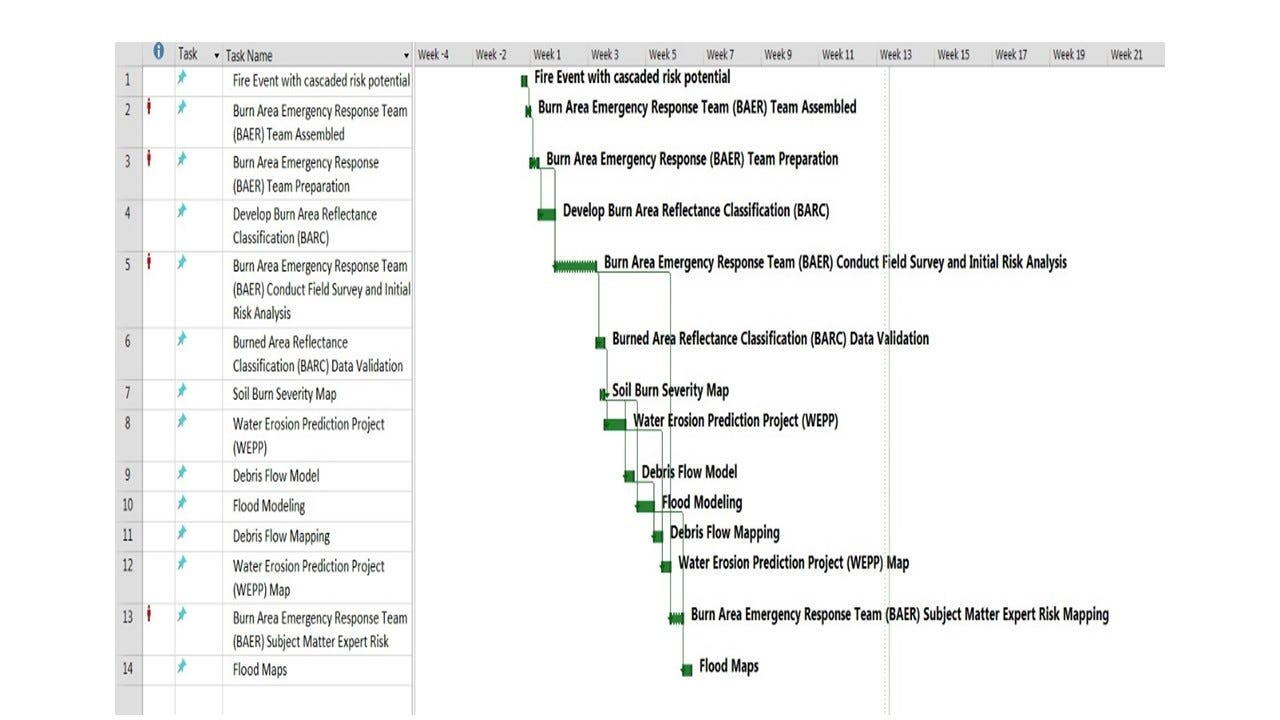Select the Flood Maps Gantt bar

(x=687, y=670)
